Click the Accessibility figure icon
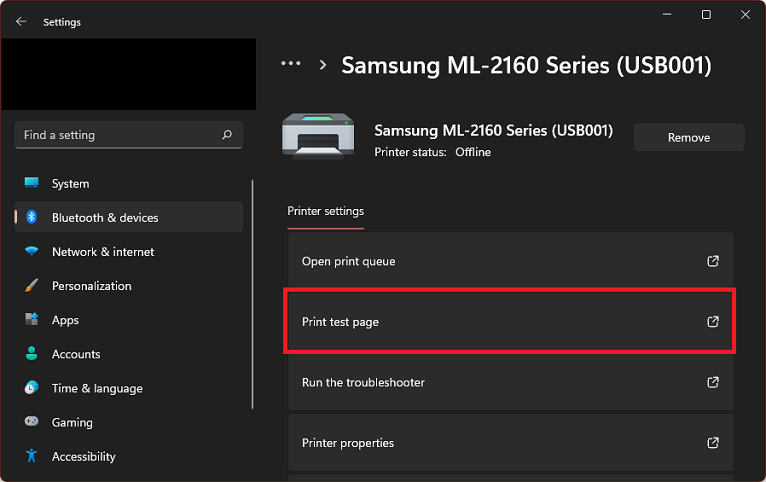 [x=32, y=456]
